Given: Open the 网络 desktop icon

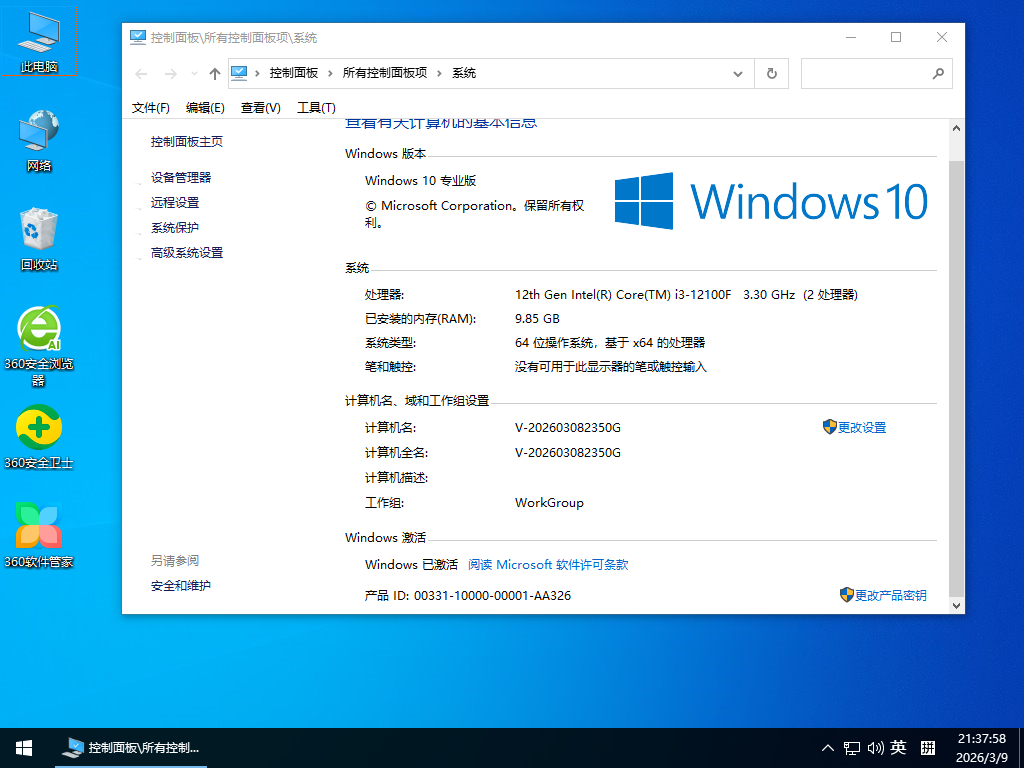Looking at the screenshot, I should [x=38, y=135].
